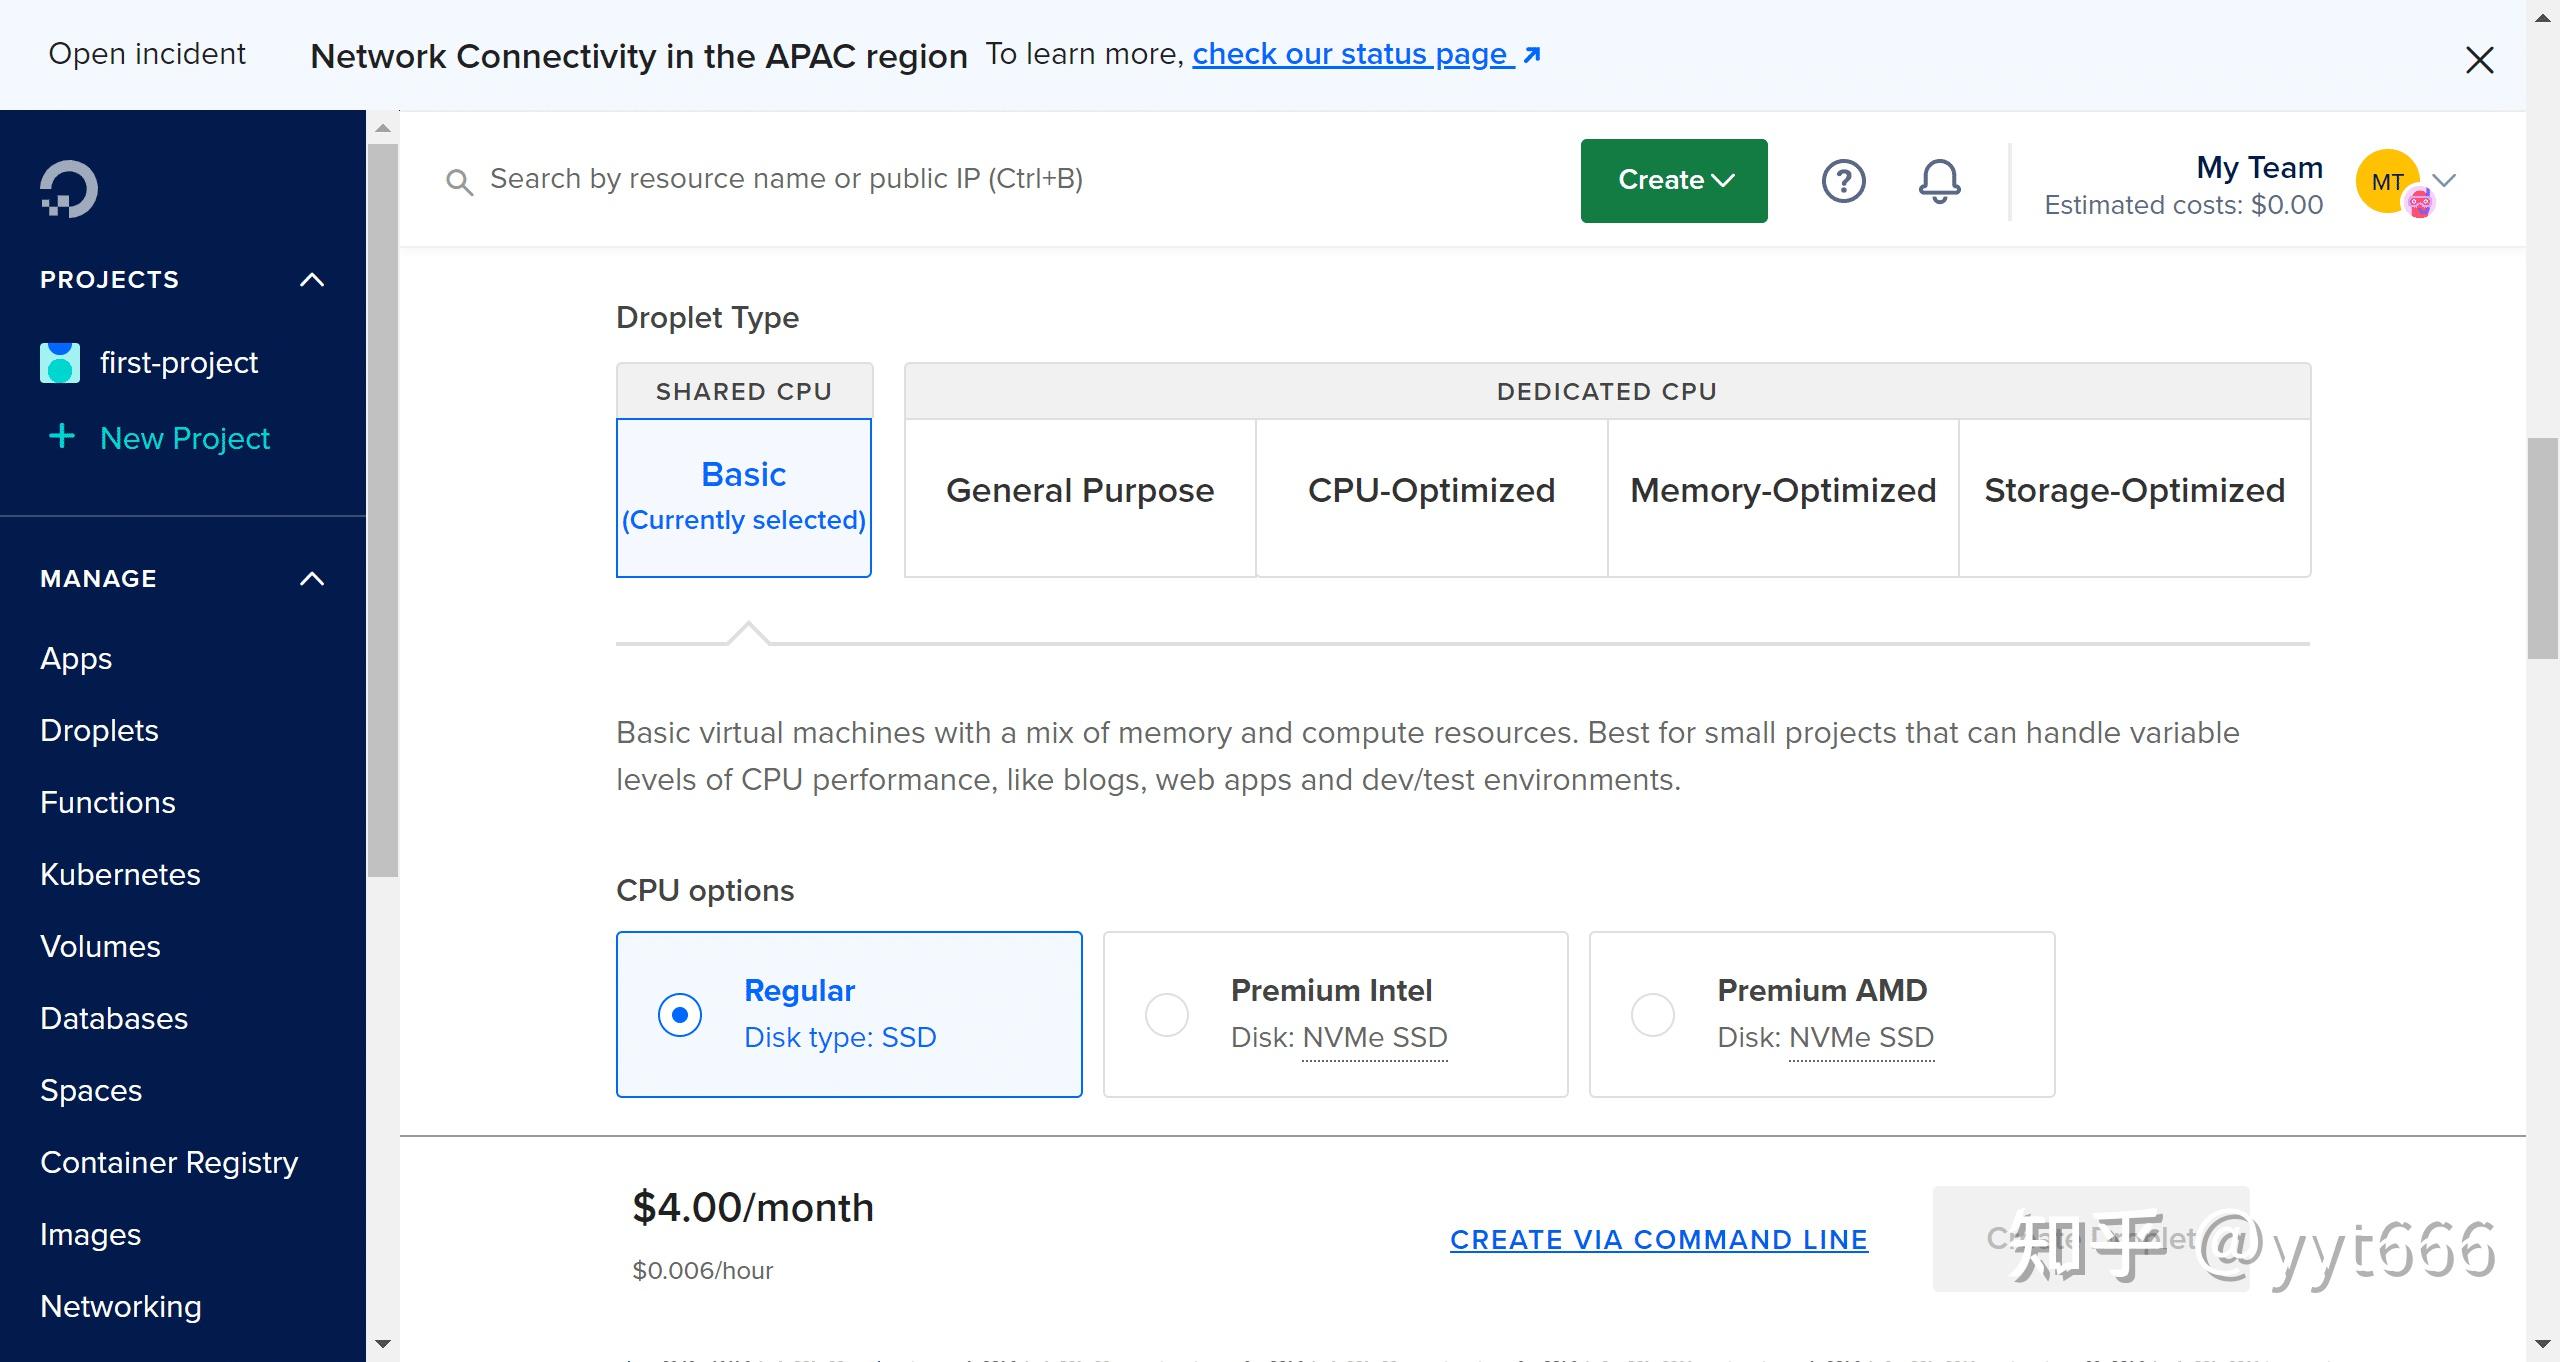Screen dimensions: 2560x1362
Task: Switch to the General Purpose droplet tab
Action: point(1079,490)
